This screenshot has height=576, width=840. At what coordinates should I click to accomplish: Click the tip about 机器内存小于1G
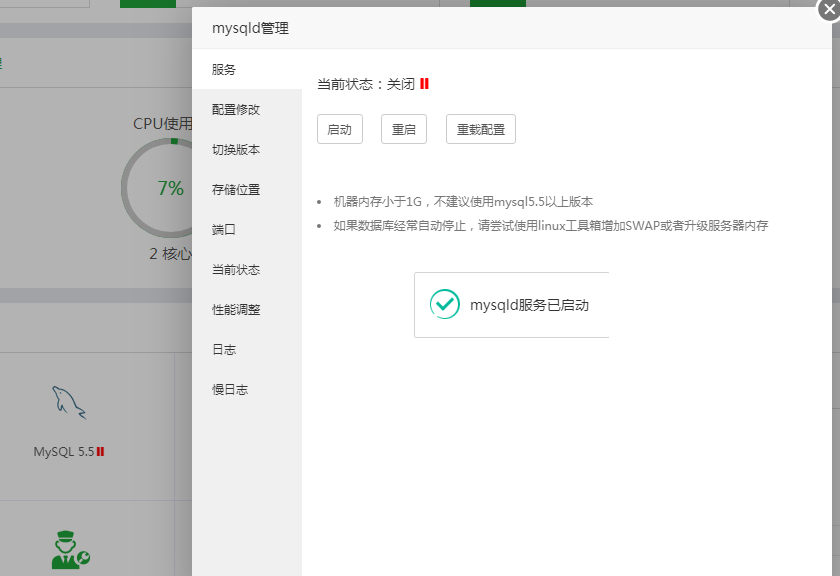click(463, 201)
